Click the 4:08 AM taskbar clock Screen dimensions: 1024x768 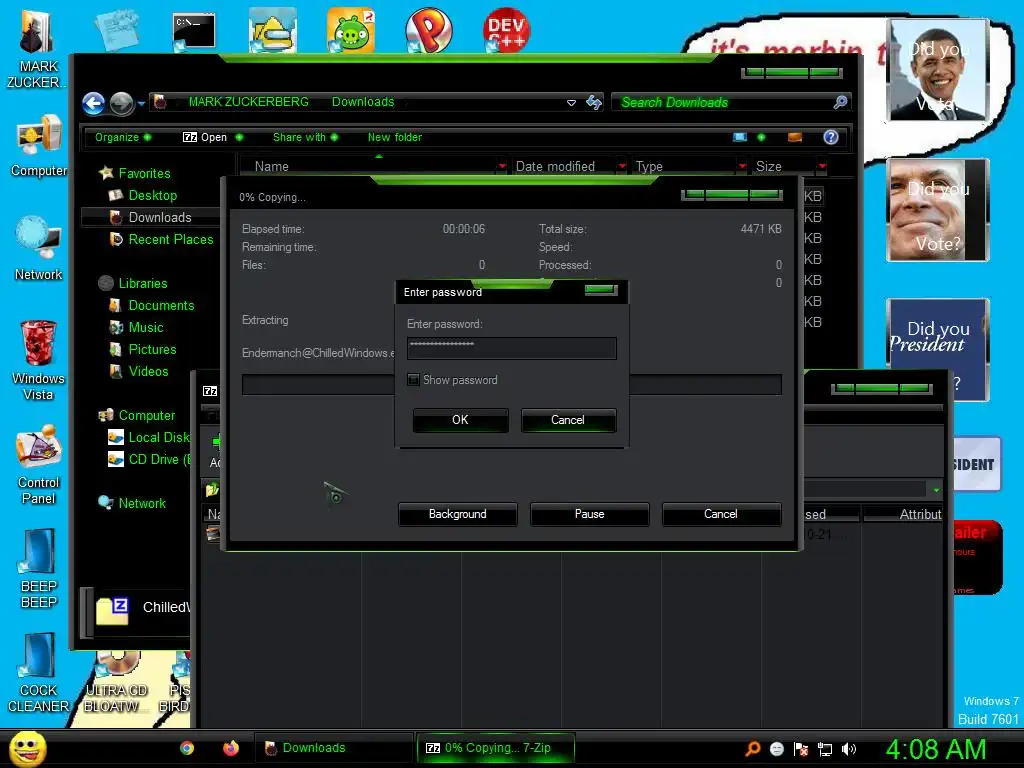tap(935, 749)
